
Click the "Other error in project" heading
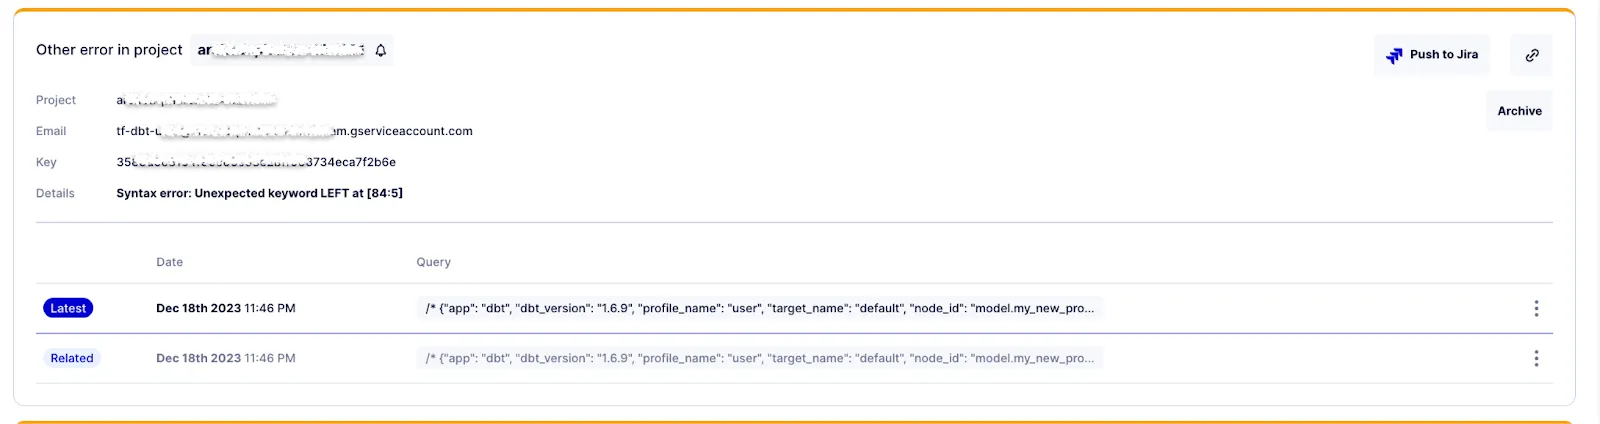coord(109,50)
